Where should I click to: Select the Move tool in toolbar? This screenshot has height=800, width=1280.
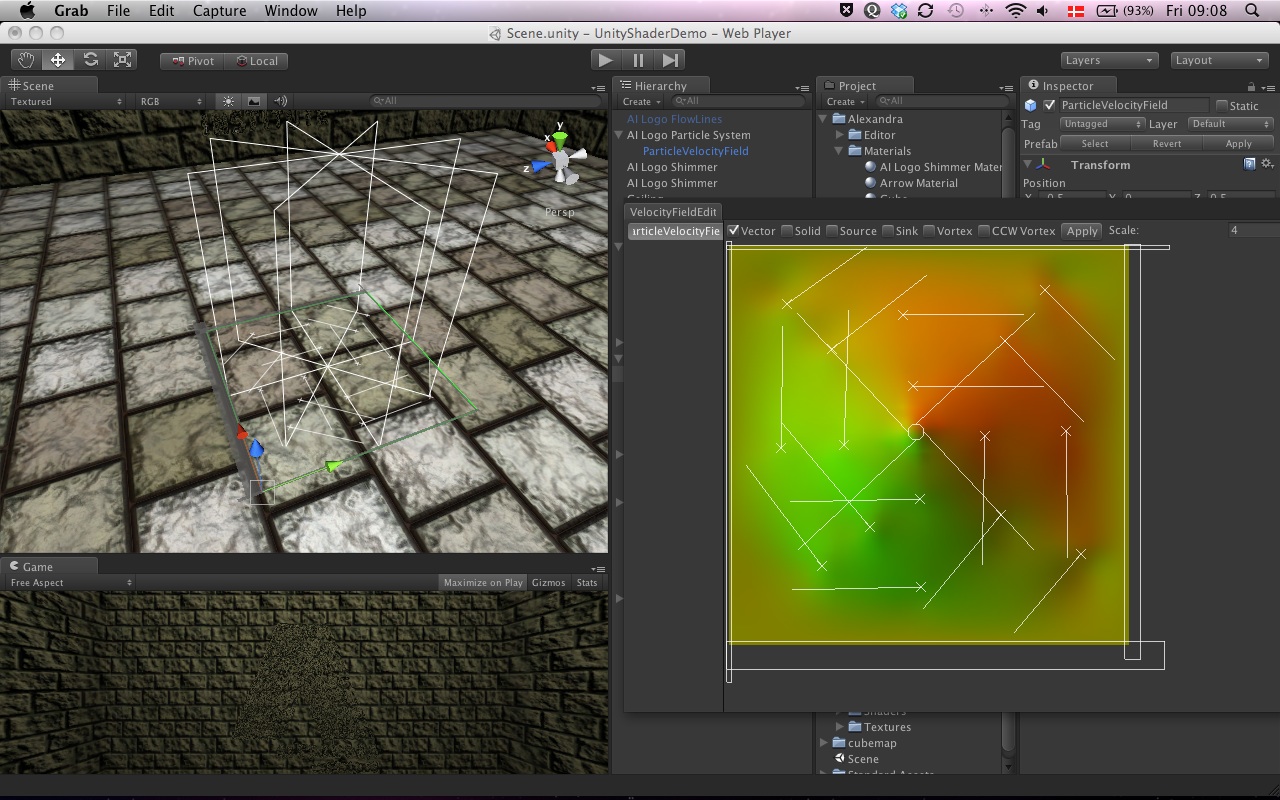coord(58,60)
